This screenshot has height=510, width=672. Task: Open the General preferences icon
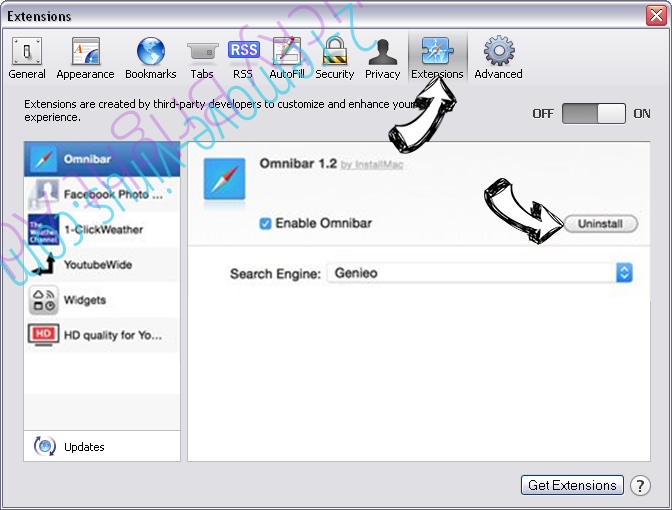click(27, 51)
